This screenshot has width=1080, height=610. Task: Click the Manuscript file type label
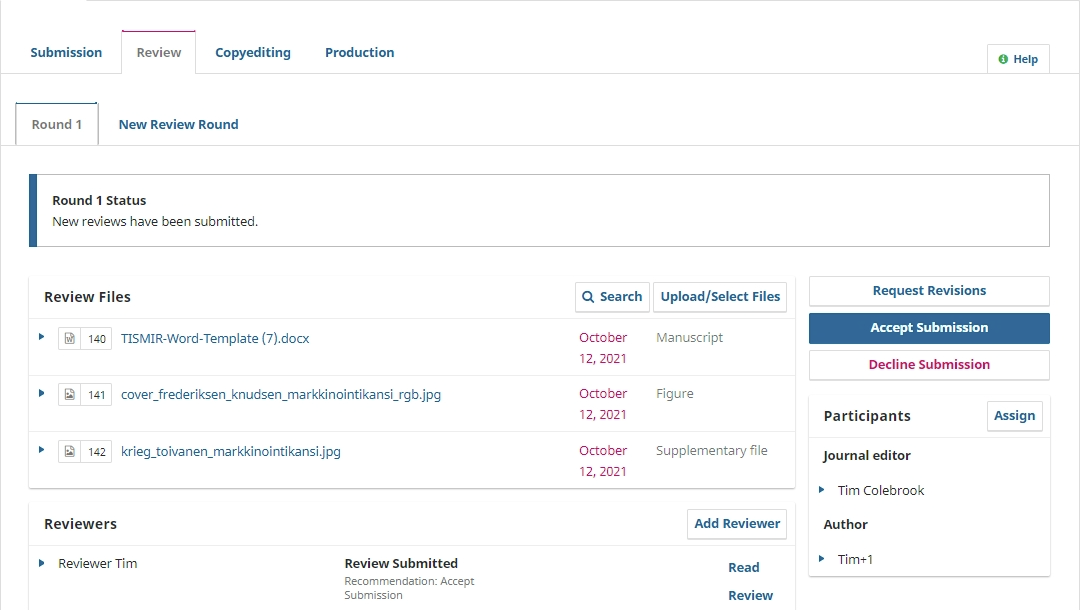point(689,337)
